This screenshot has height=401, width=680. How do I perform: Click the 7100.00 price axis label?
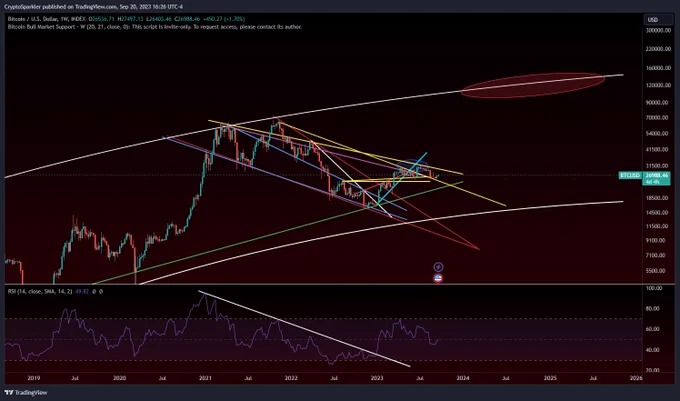[658, 255]
